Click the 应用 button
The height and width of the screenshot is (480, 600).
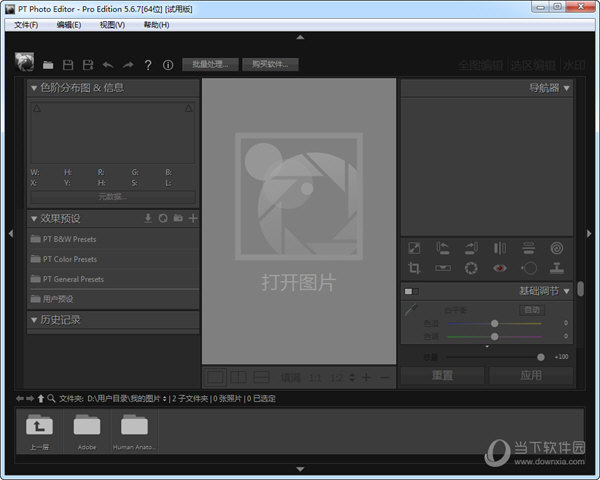click(531, 375)
